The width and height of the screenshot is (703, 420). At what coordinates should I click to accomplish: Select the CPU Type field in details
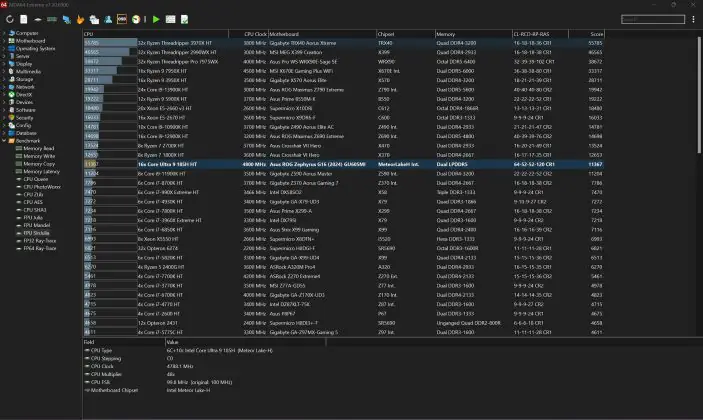pos(101,351)
